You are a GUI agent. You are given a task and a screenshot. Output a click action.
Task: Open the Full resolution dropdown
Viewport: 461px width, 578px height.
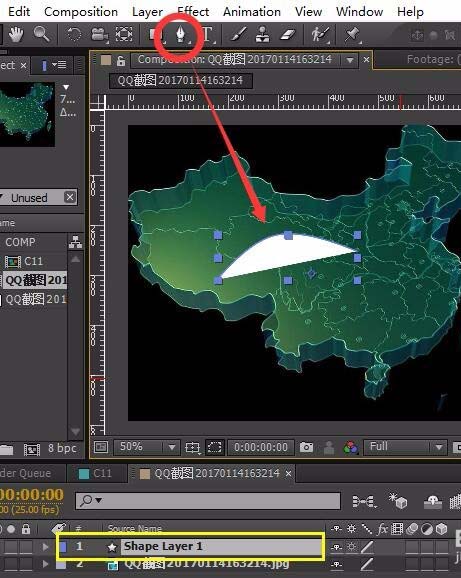[439, 448]
